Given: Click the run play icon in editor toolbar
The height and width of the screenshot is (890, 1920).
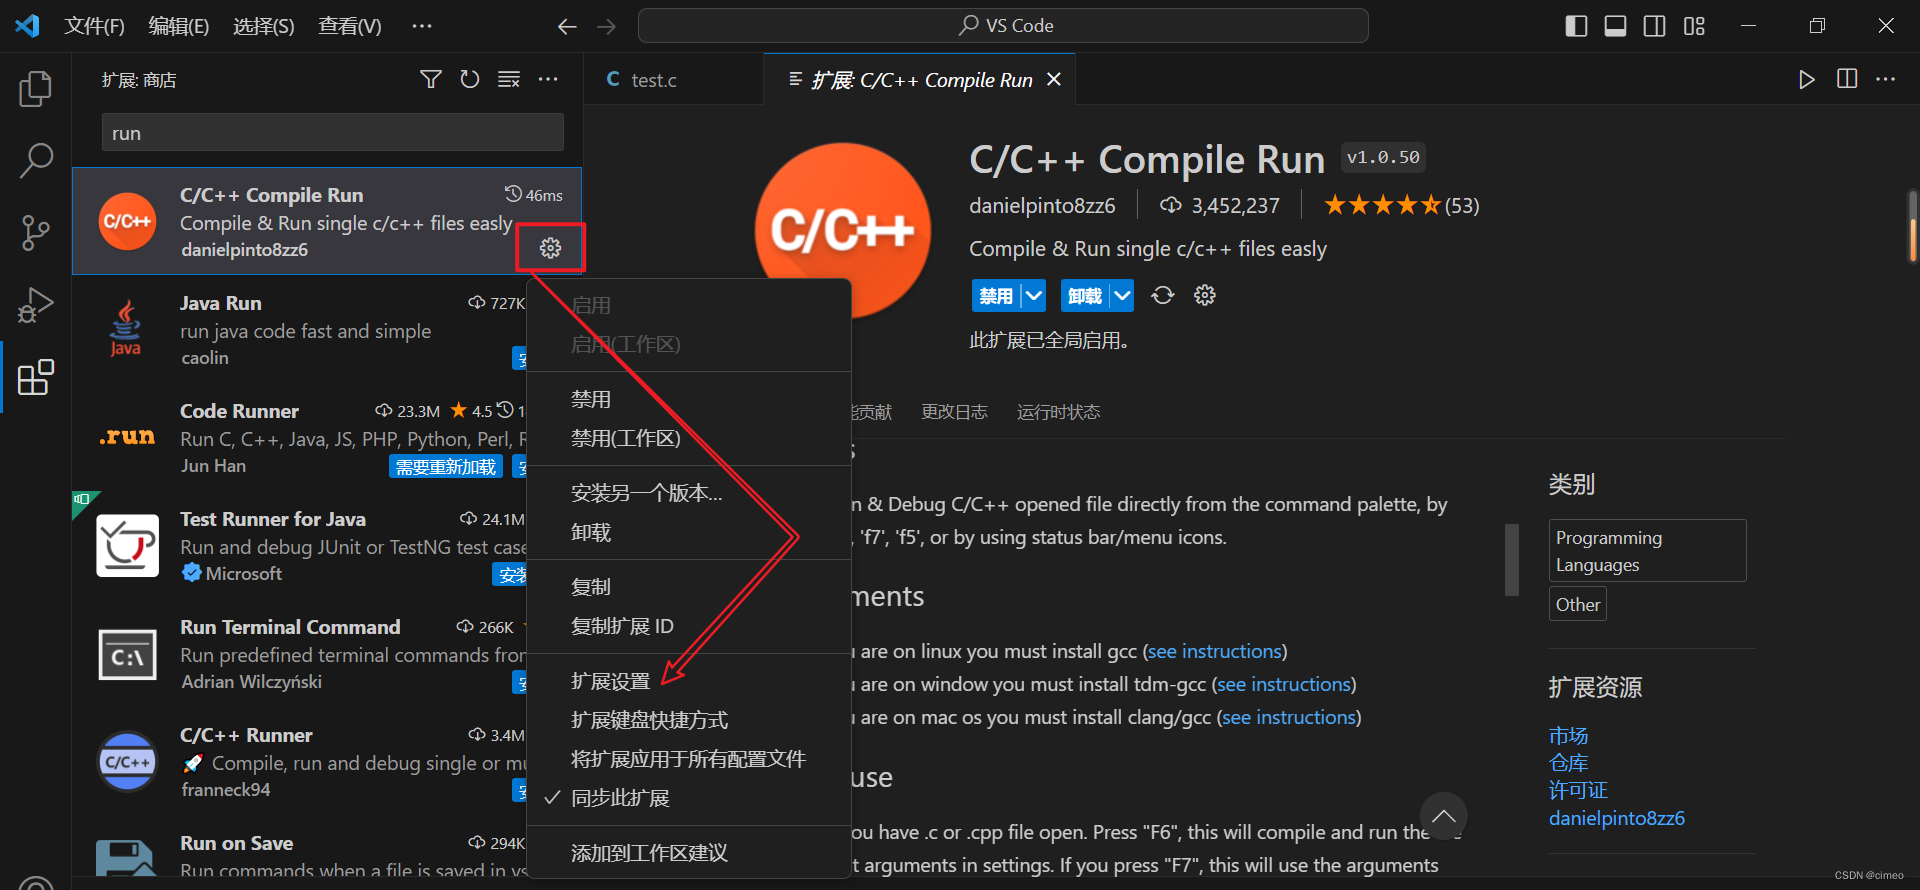Looking at the screenshot, I should 1806,79.
